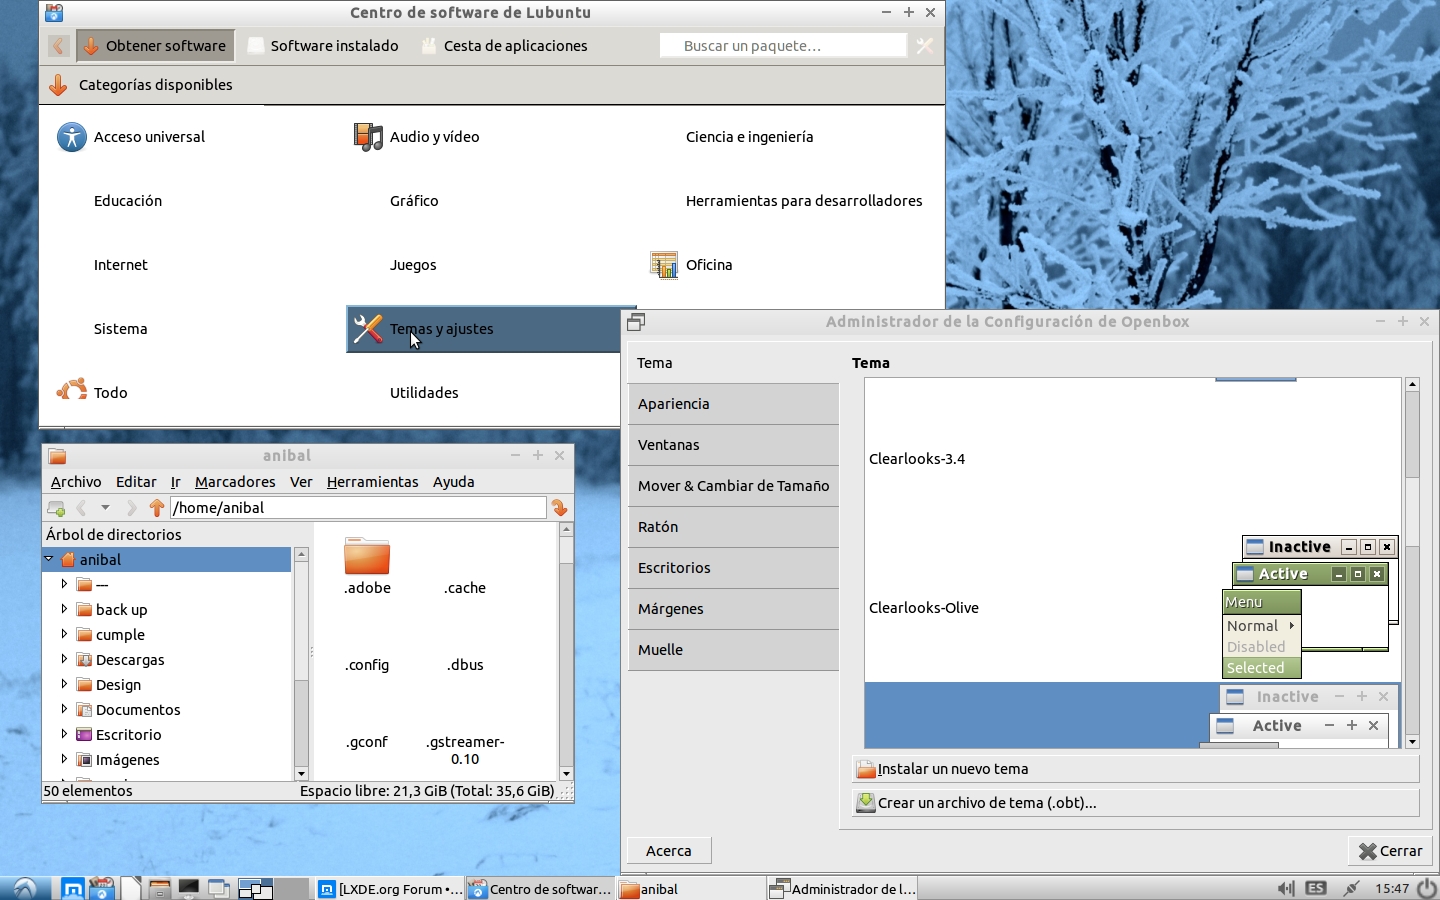Open file manager launcher on taskbar

click(159, 888)
